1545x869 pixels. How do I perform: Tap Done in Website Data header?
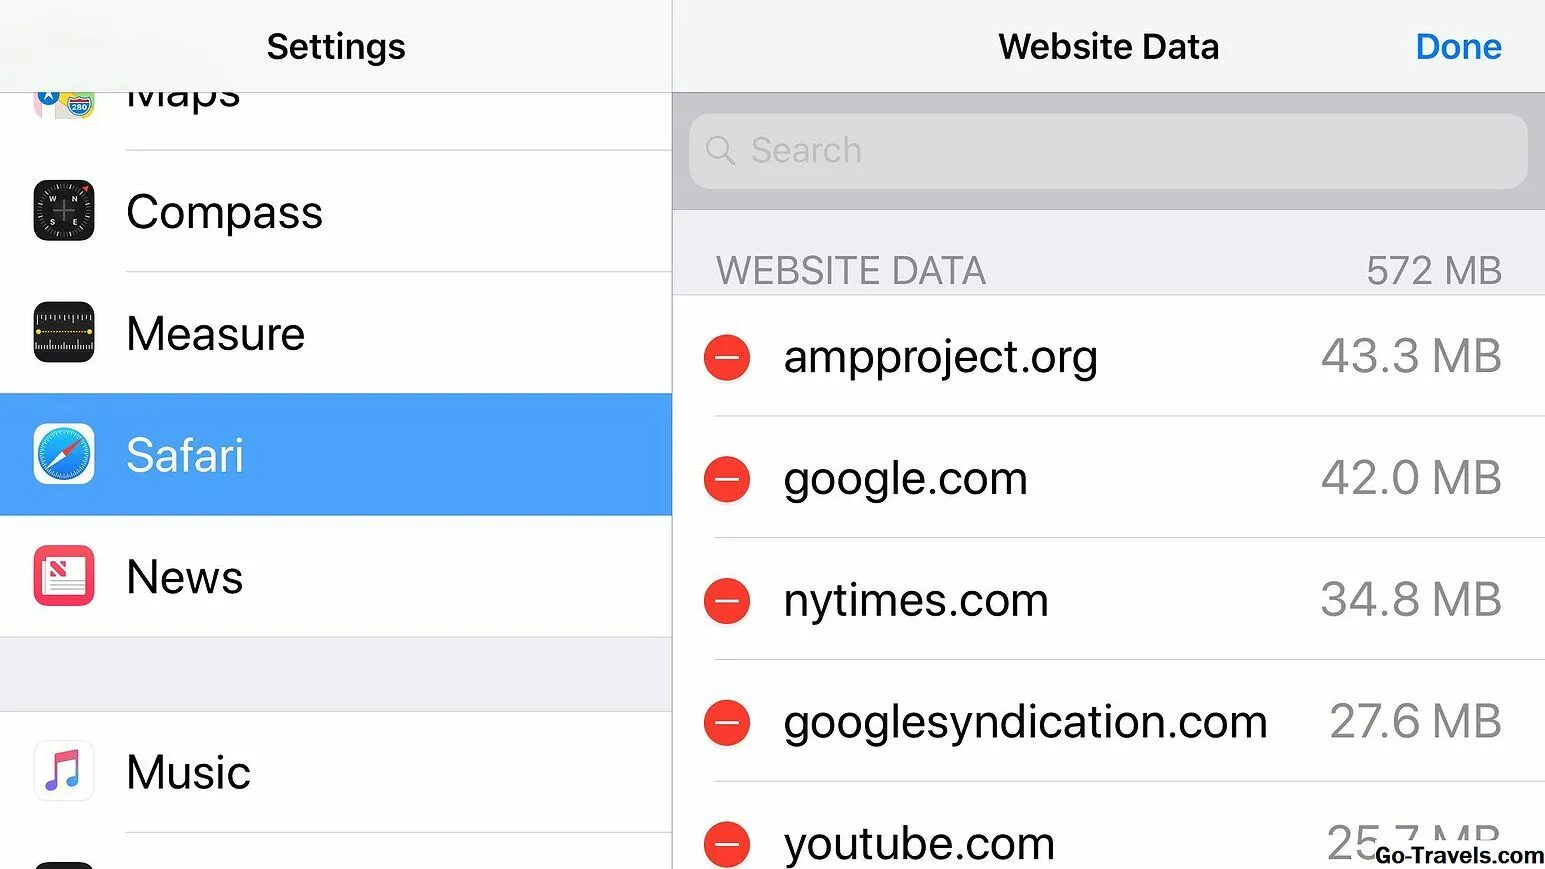pos(1458,47)
